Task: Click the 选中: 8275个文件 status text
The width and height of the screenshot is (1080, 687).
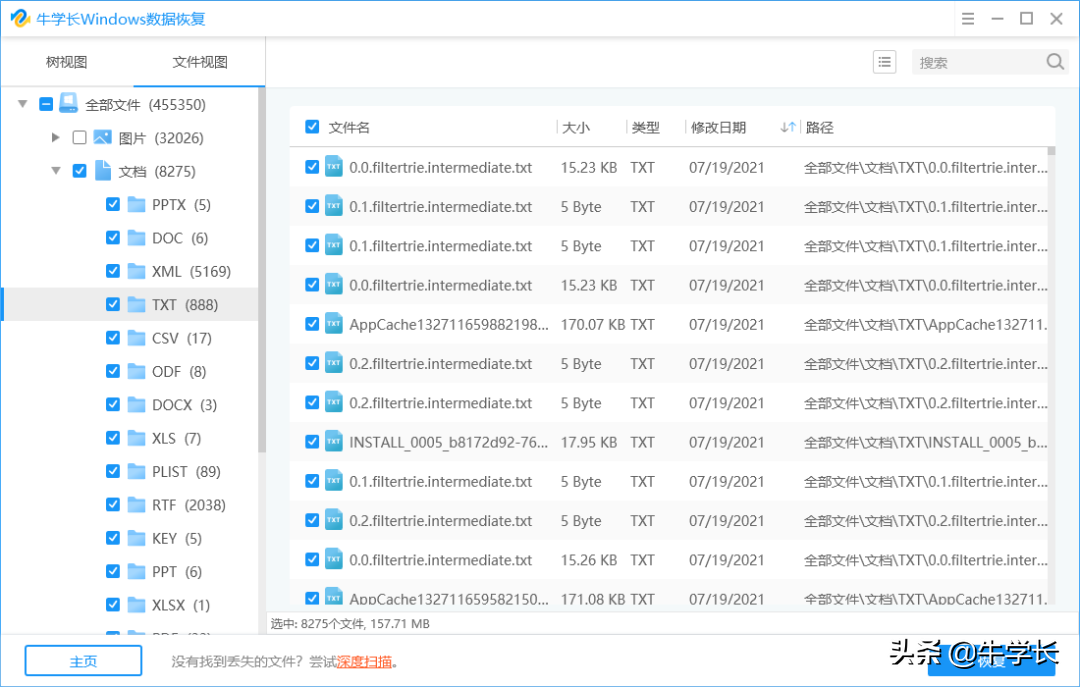Action: pyautogui.click(x=350, y=624)
